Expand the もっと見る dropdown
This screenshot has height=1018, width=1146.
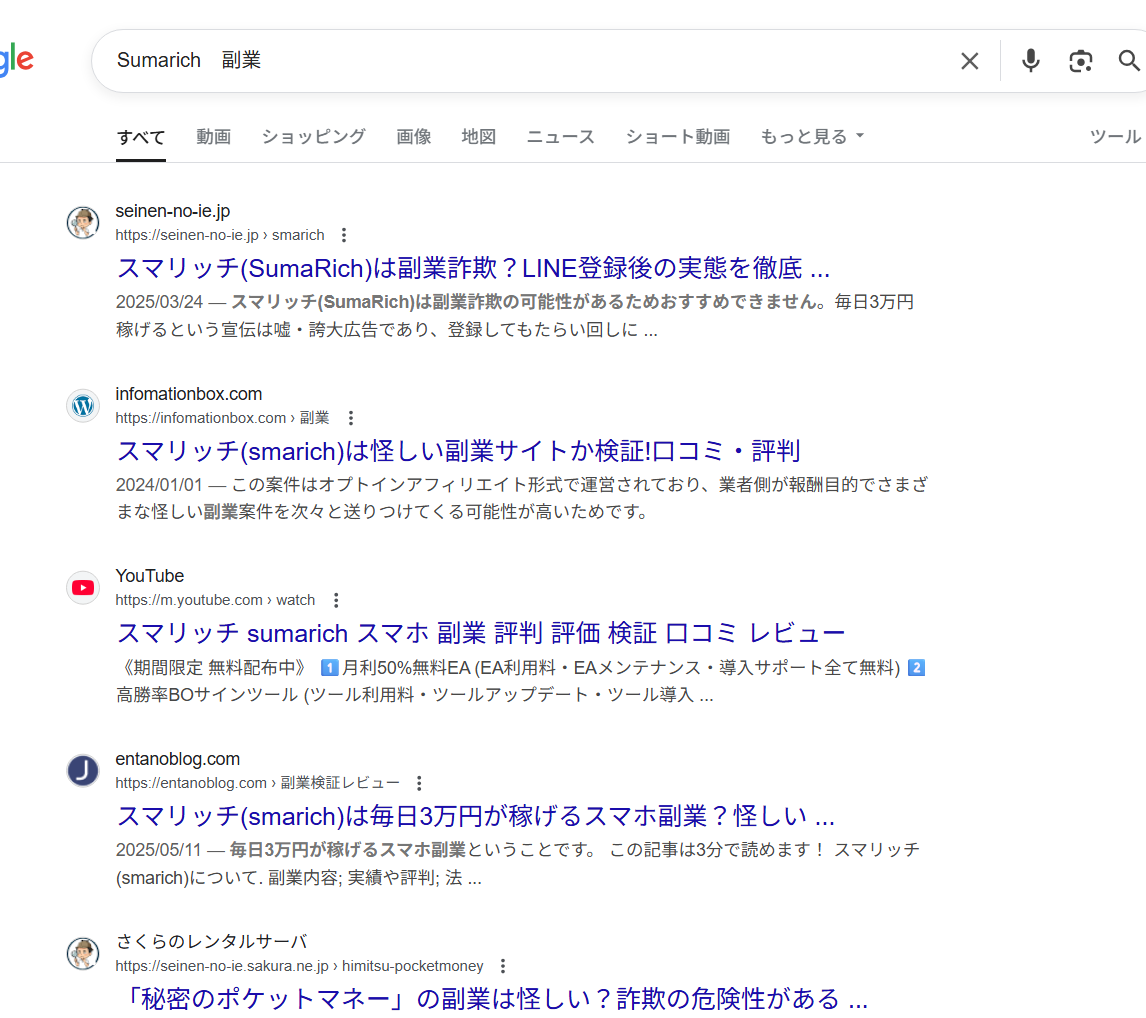[812, 137]
